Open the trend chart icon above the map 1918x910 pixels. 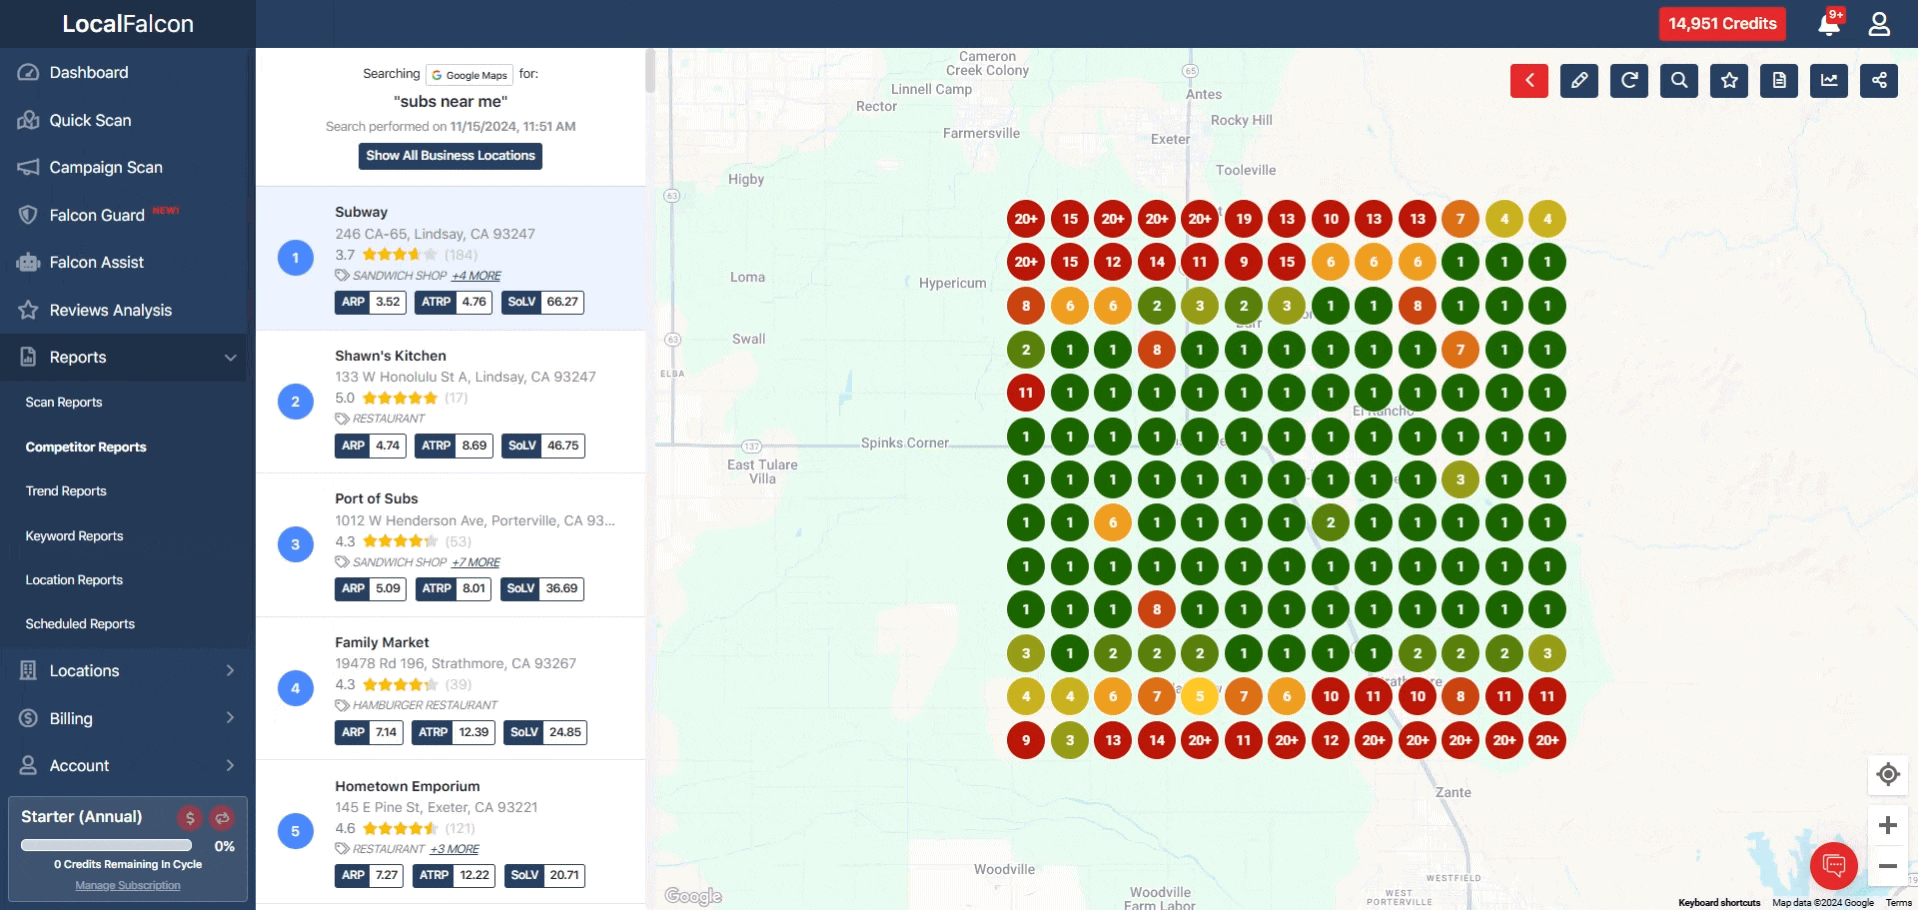point(1829,81)
